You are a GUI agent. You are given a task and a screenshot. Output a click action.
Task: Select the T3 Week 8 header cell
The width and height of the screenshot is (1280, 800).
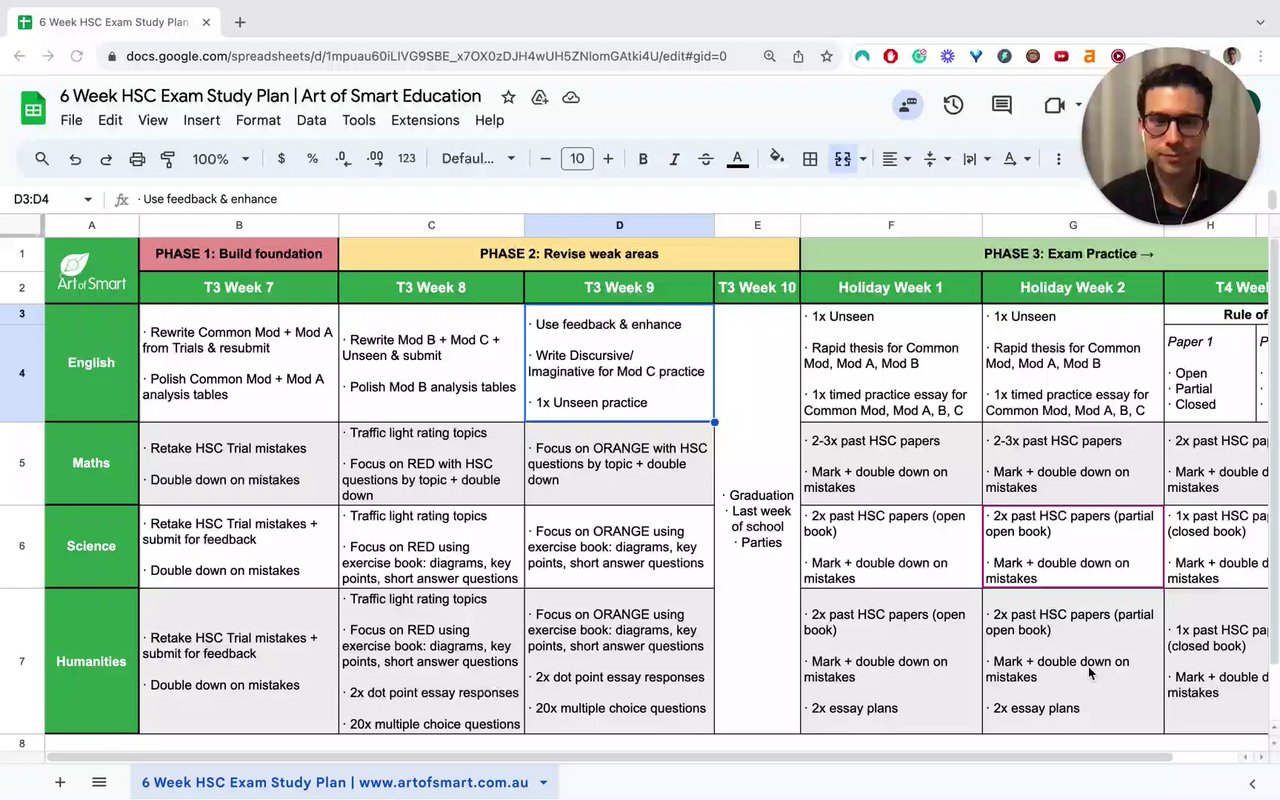[x=431, y=287]
